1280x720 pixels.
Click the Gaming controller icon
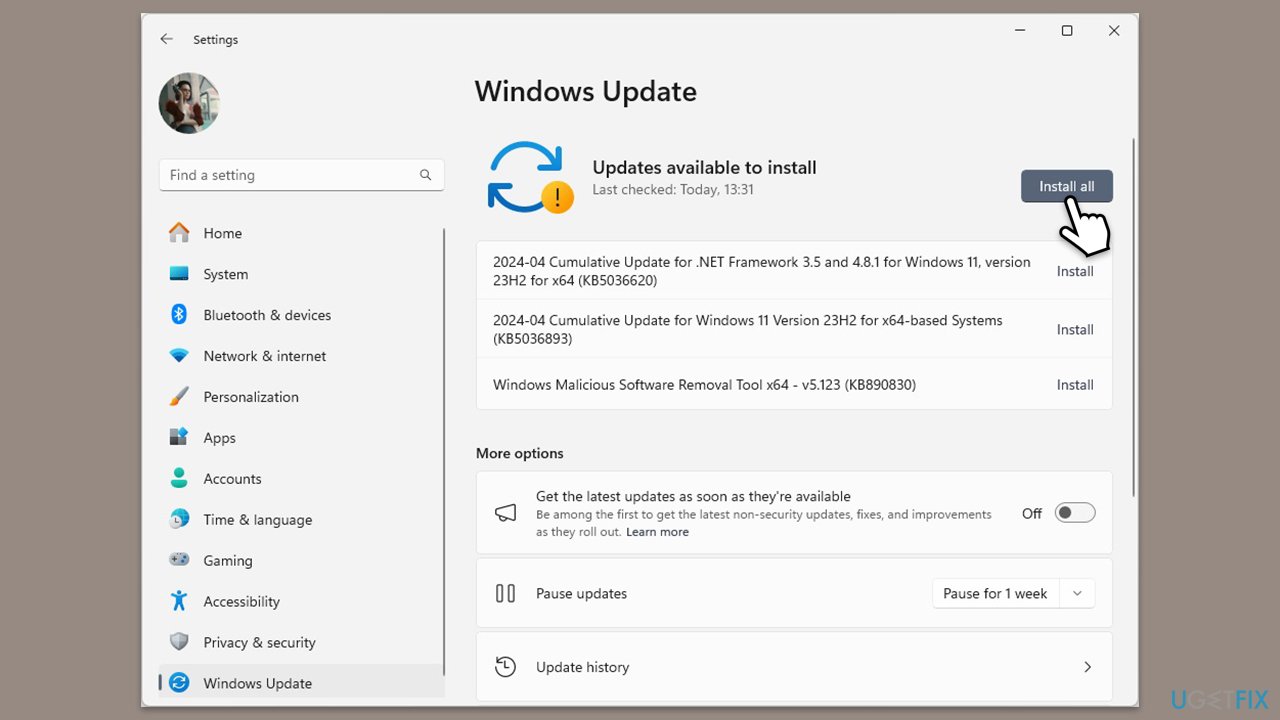point(179,561)
